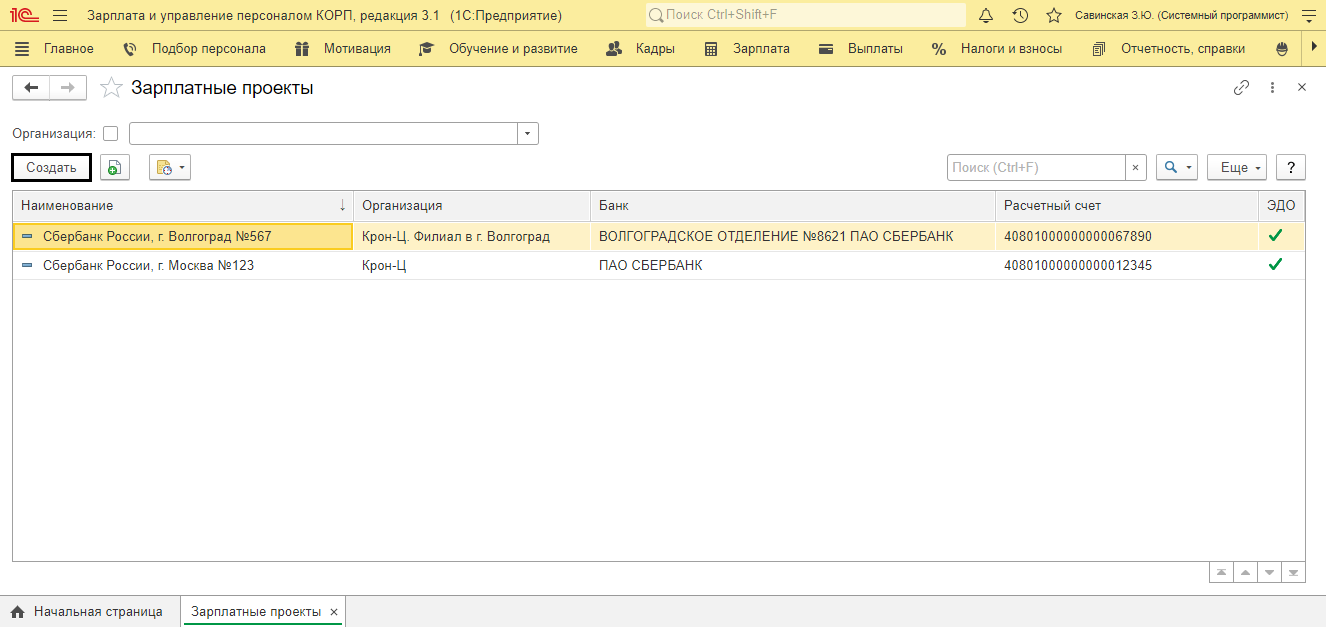Create new item by copying icon

point(115,168)
